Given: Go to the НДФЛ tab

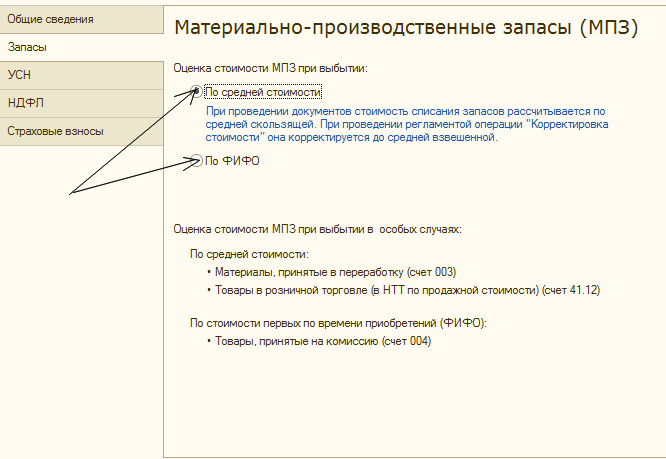Looking at the screenshot, I should pos(26,103).
